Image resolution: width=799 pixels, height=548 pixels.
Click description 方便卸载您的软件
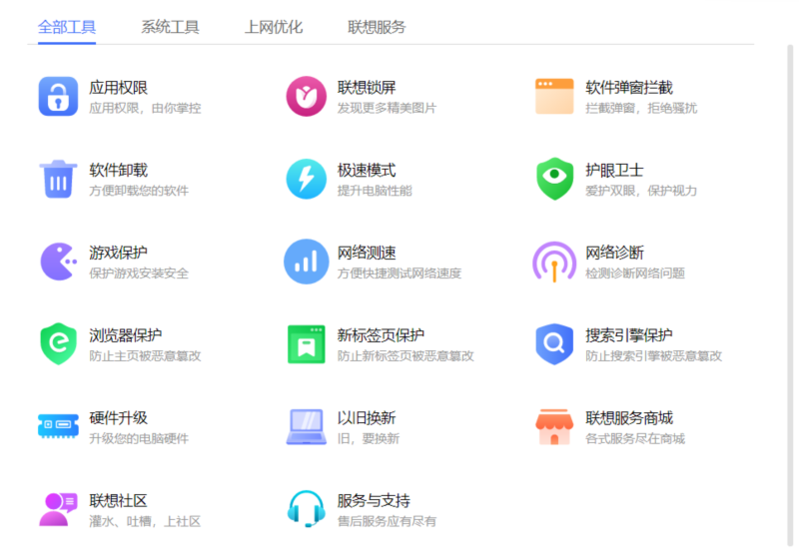pos(139,191)
